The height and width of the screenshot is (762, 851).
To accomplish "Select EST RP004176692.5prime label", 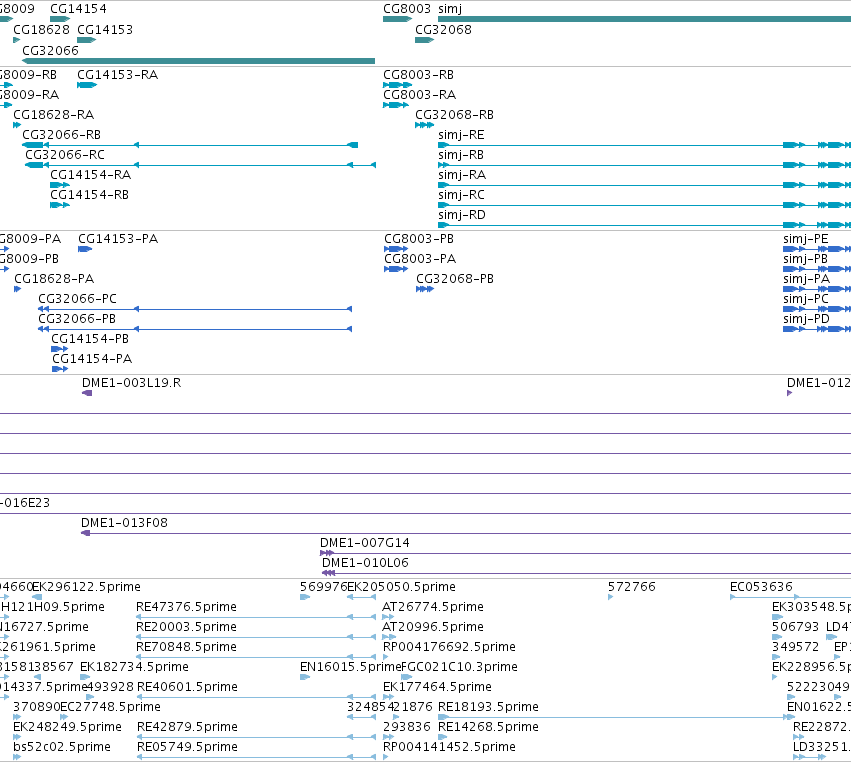I will pos(449,647).
